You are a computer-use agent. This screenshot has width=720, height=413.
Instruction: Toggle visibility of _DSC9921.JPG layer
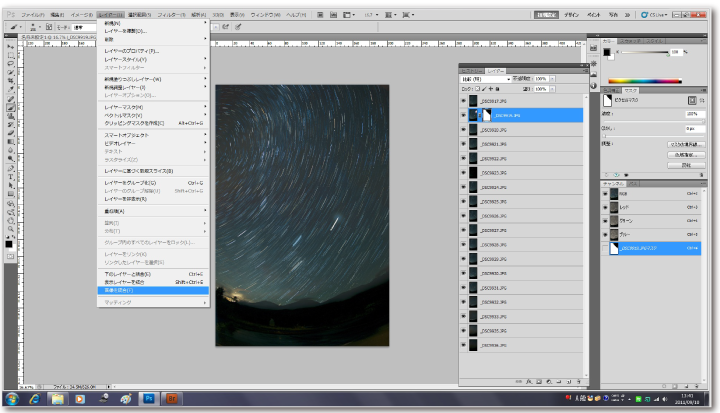[x=464, y=144]
